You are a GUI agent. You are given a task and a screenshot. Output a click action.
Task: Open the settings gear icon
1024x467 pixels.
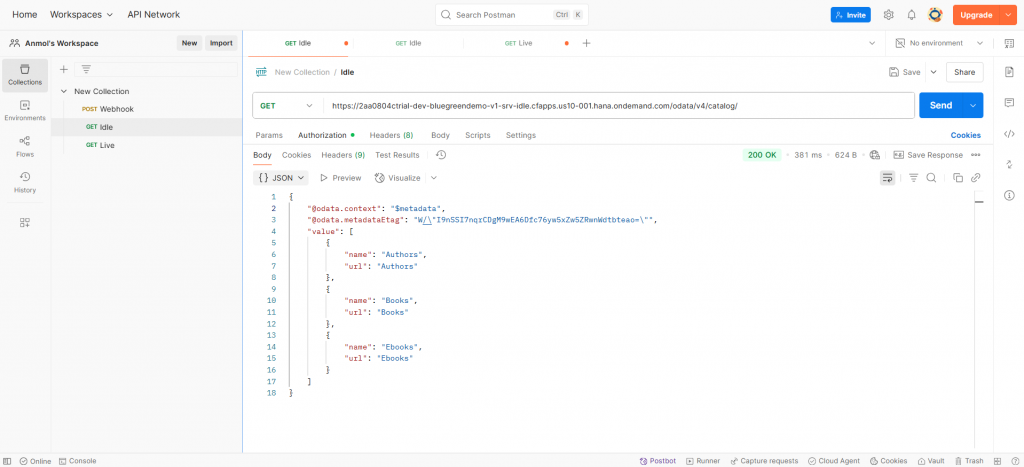(888, 15)
